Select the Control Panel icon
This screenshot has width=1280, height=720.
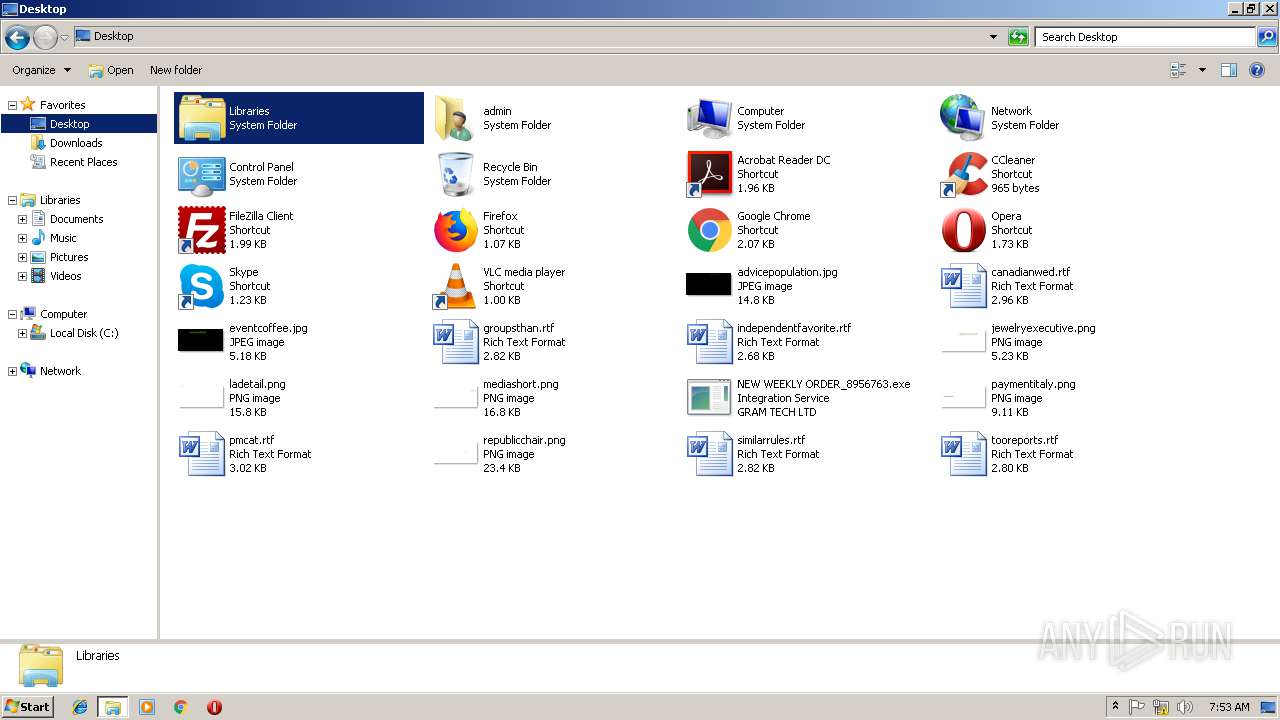pyautogui.click(x=201, y=174)
